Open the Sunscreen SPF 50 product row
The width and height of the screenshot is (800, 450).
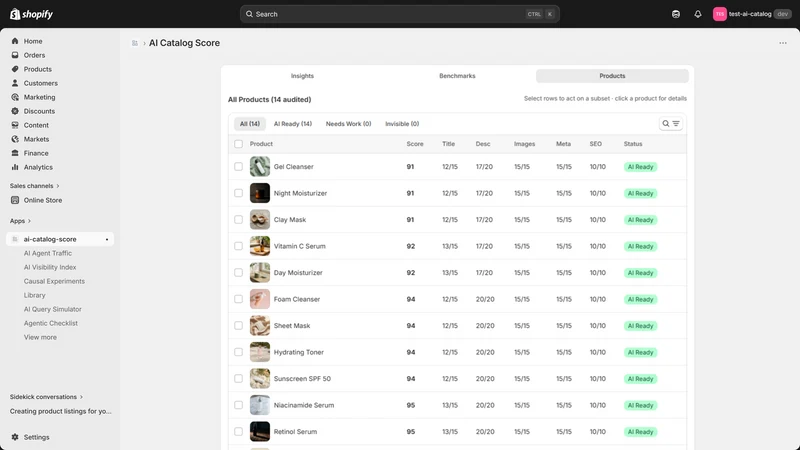point(457,379)
